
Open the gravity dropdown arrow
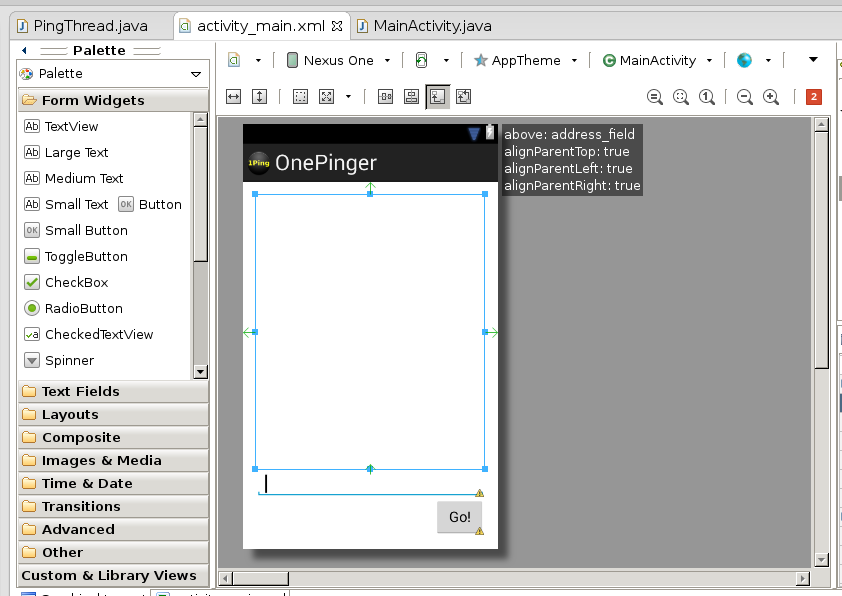349,97
